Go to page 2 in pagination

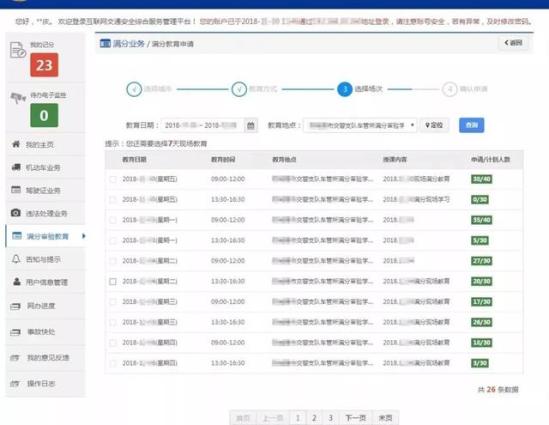[x=314, y=418]
